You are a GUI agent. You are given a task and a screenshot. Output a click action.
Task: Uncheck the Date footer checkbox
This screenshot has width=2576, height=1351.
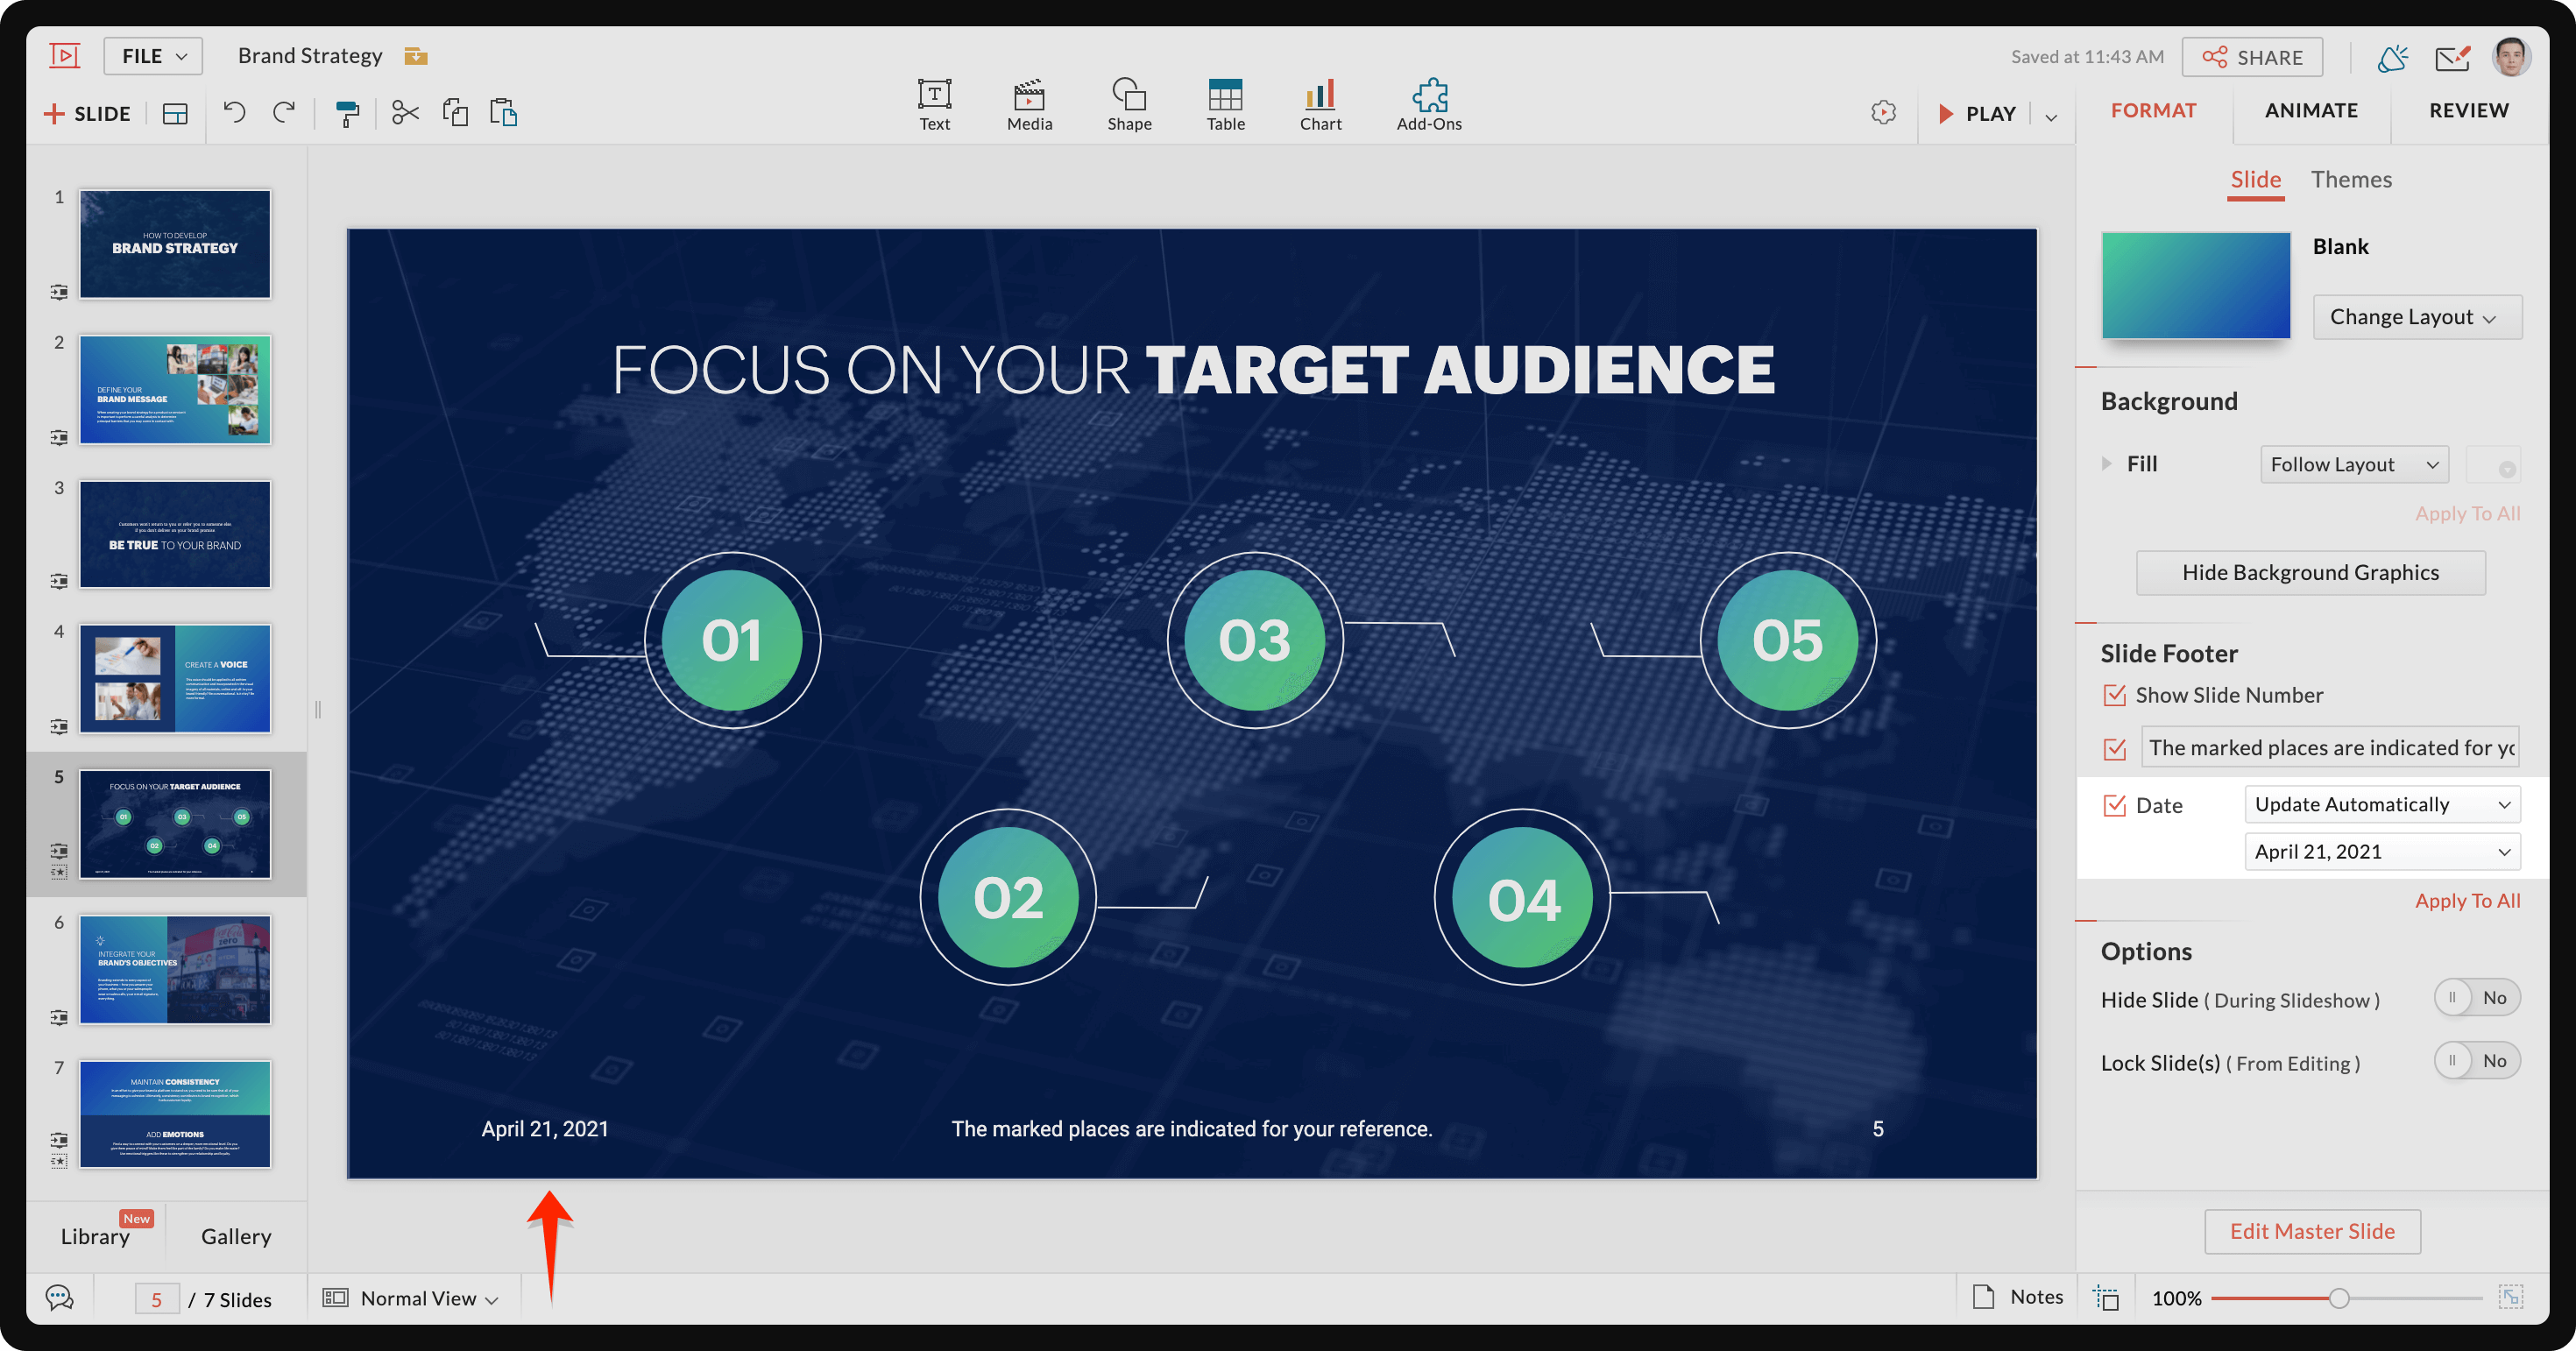point(2114,805)
